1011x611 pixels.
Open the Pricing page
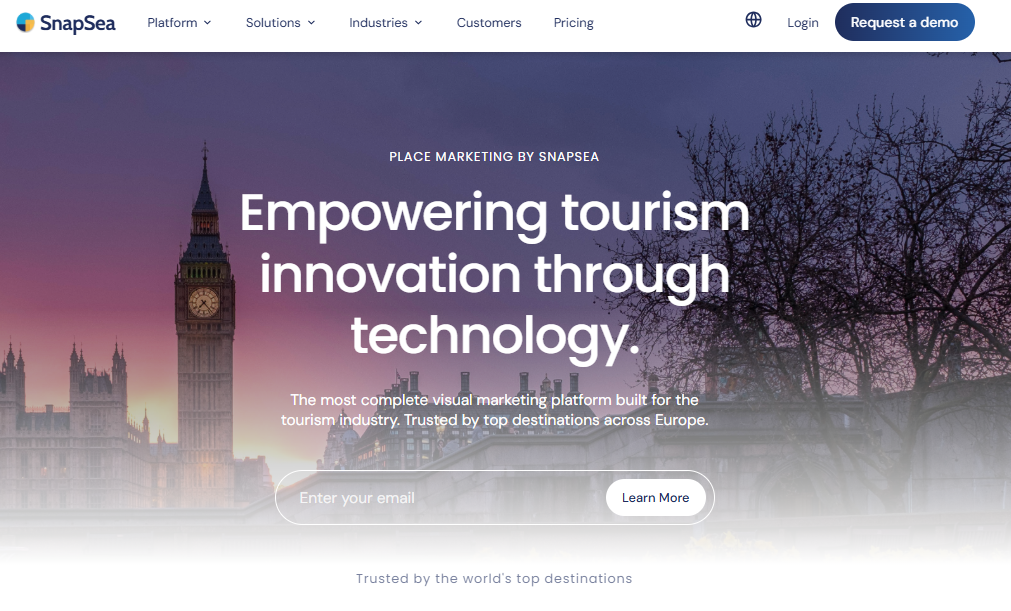(573, 23)
